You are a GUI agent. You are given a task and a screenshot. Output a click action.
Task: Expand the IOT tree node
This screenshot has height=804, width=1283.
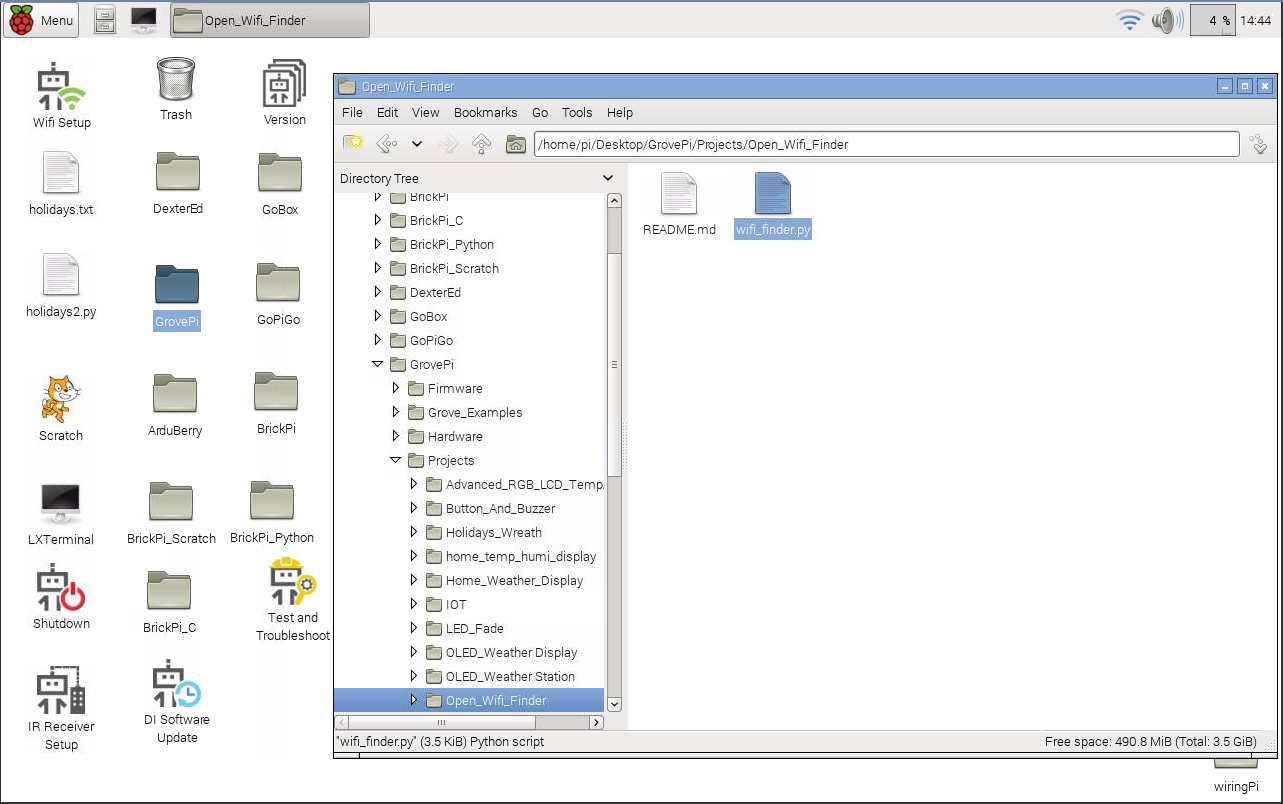[x=413, y=604]
